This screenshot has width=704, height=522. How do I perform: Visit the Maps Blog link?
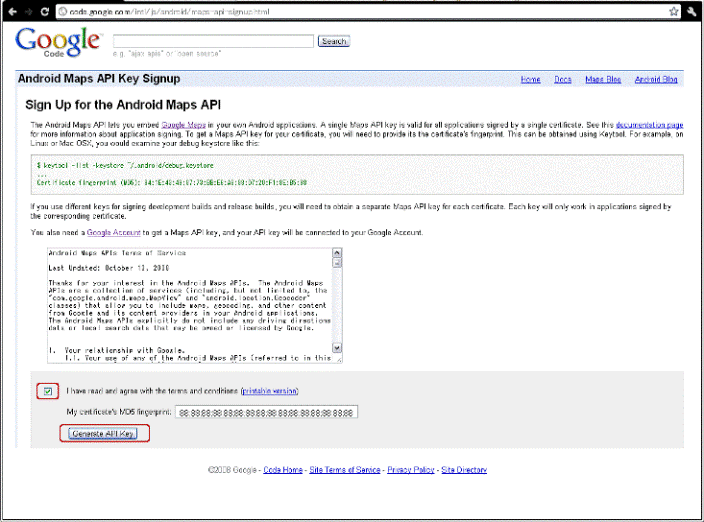click(x=603, y=79)
